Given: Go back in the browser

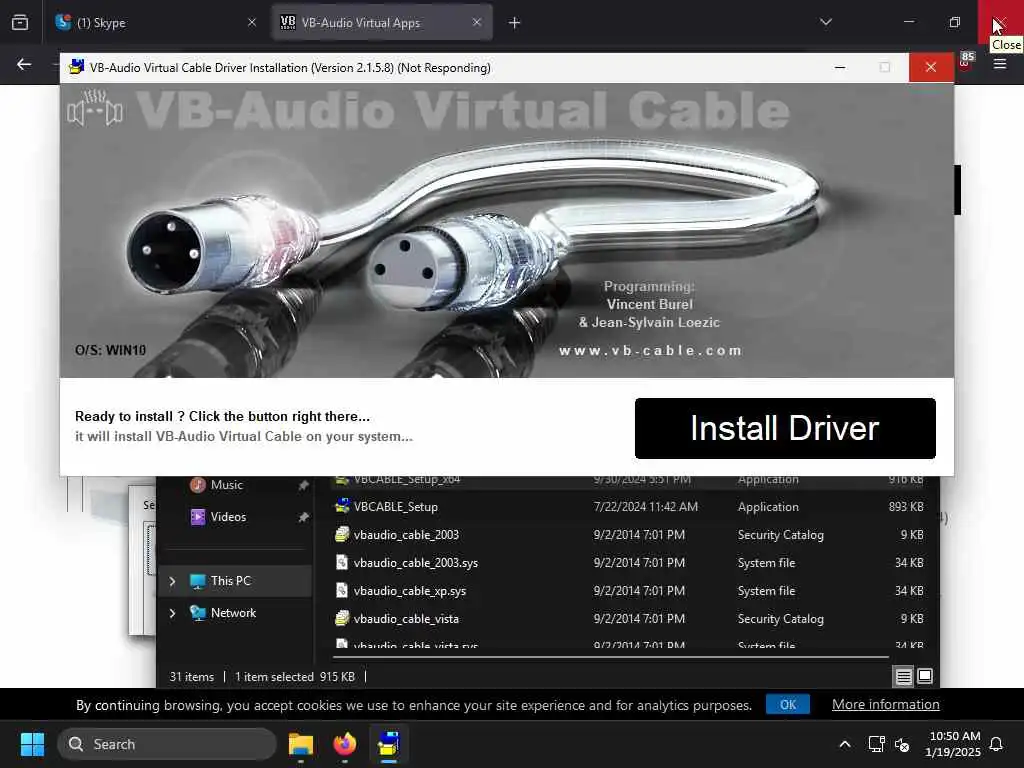Looking at the screenshot, I should [24, 64].
